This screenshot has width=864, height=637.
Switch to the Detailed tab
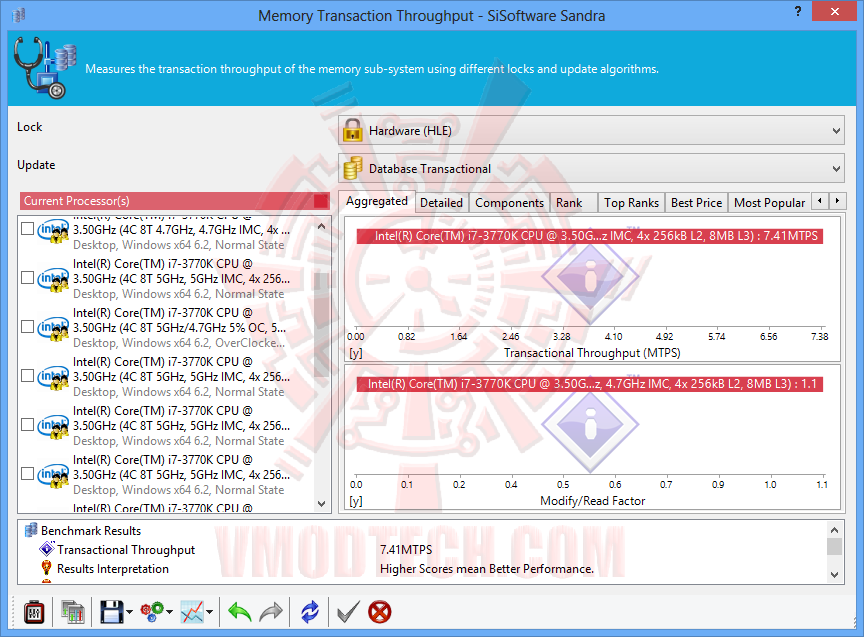point(441,203)
